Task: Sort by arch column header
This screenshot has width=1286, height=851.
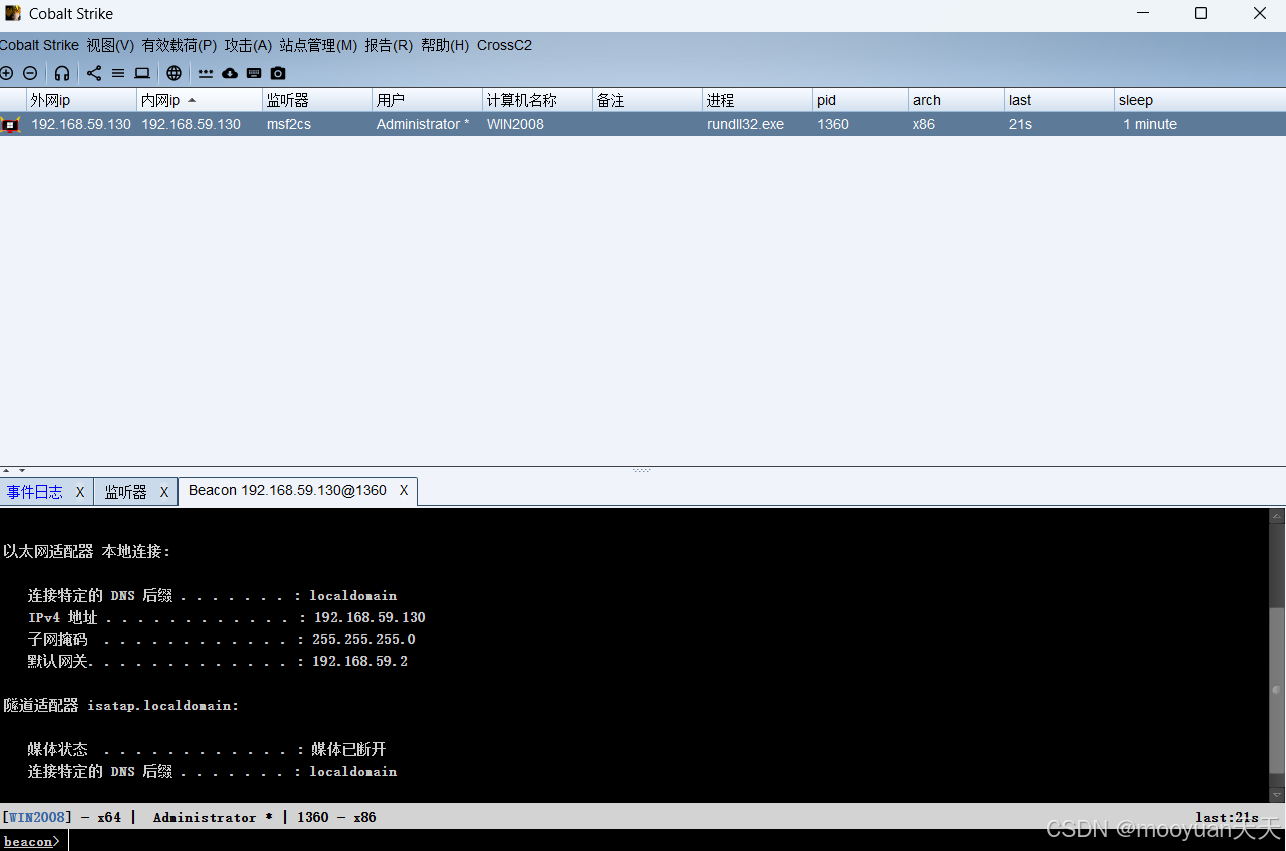Action: point(956,100)
